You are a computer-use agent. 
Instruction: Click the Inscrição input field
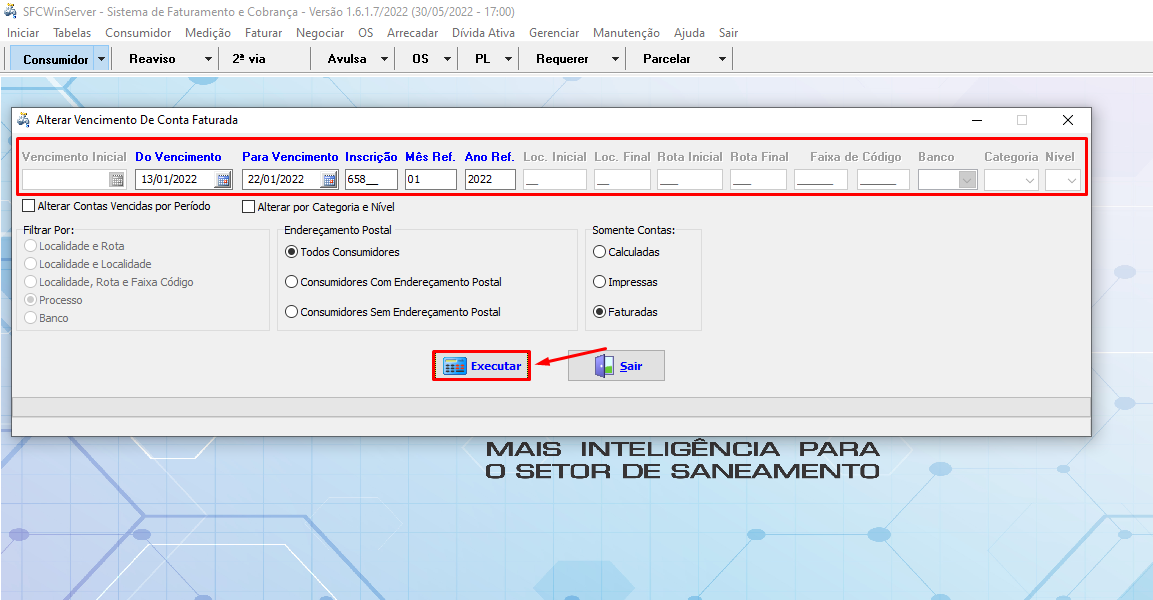point(371,180)
